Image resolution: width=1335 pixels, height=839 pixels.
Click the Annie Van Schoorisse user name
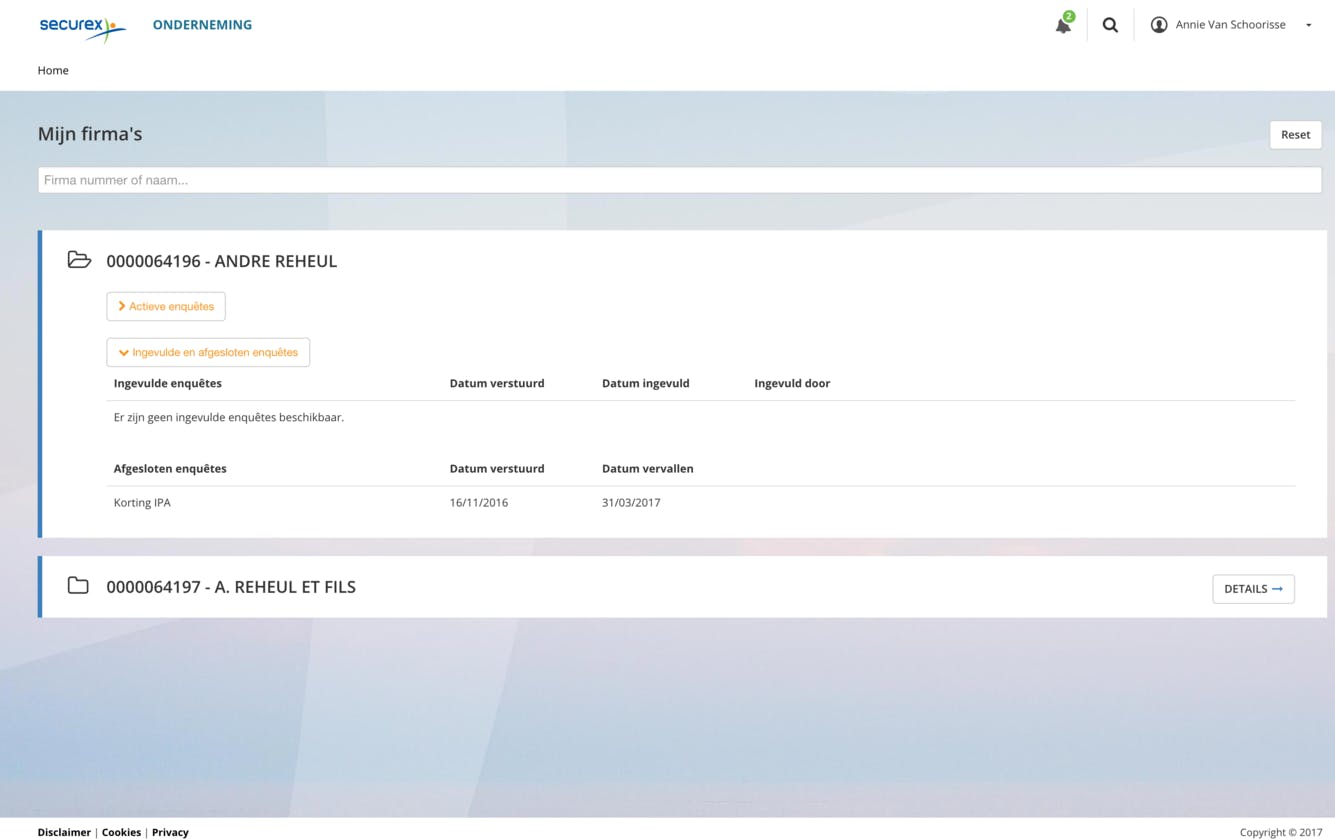(x=1230, y=25)
